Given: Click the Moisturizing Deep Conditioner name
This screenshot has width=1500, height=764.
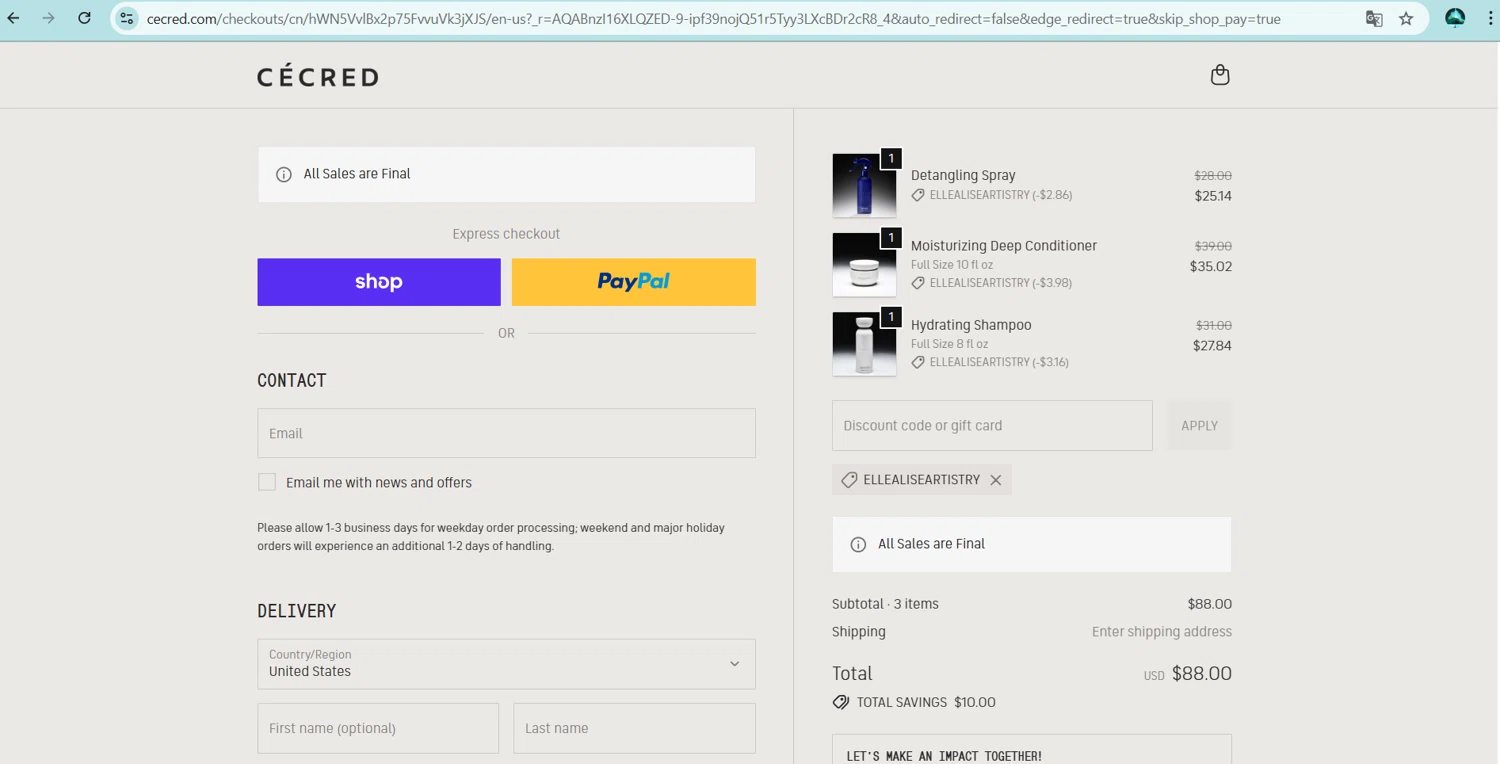Looking at the screenshot, I should 1004,246.
